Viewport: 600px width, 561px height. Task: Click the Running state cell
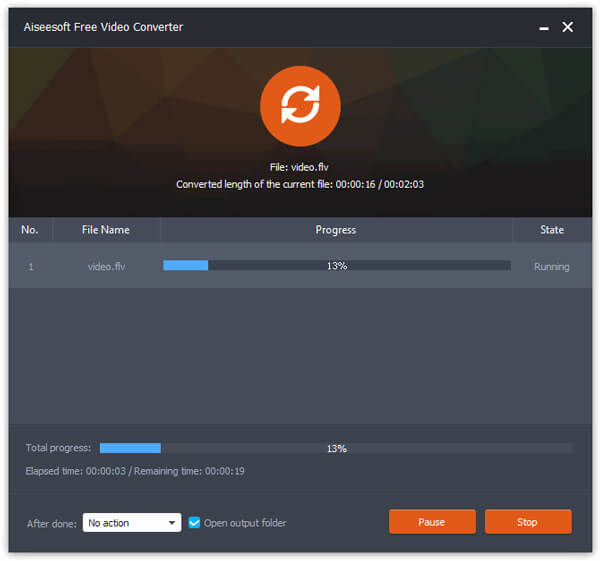point(551,266)
